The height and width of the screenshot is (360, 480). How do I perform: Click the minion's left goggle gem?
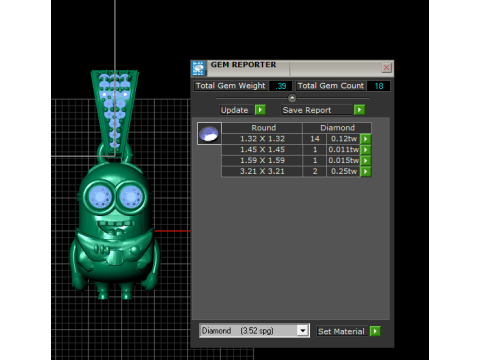click(x=100, y=197)
